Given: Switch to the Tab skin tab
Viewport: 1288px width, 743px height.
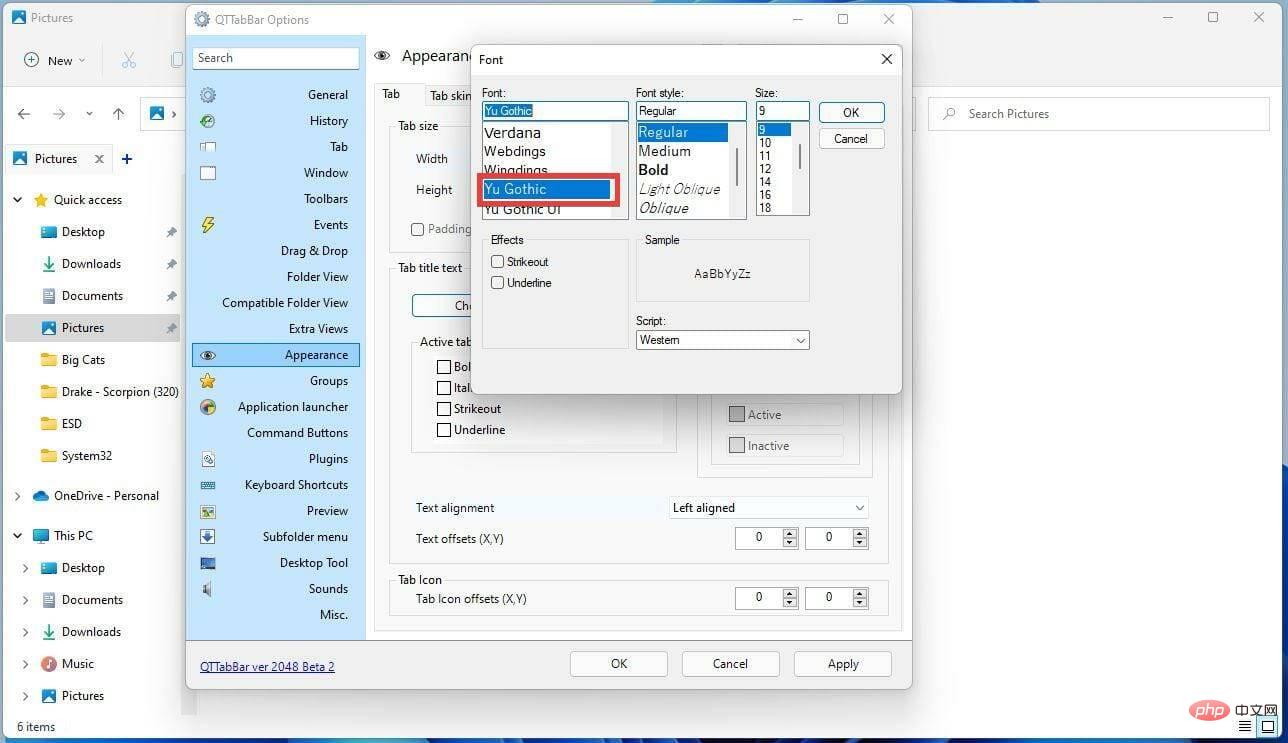Looking at the screenshot, I should 448,96.
